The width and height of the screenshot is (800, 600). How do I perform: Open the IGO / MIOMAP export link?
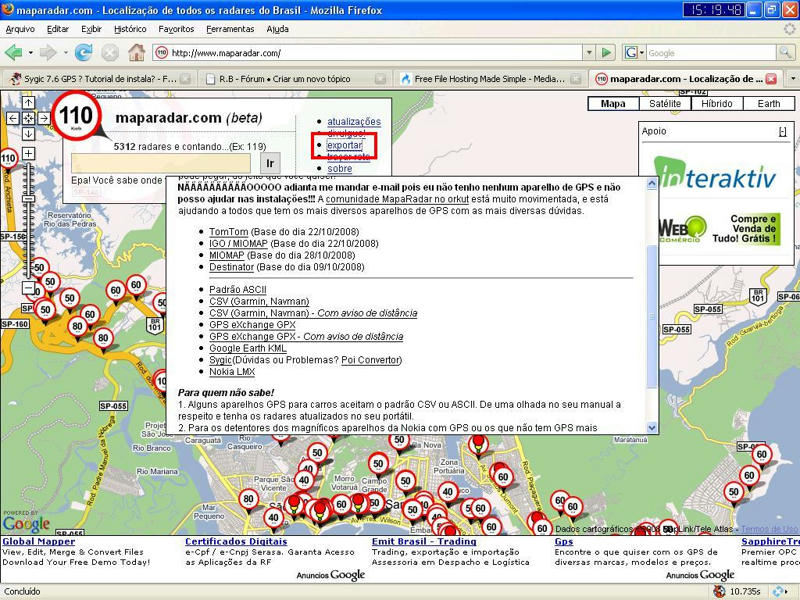point(238,243)
